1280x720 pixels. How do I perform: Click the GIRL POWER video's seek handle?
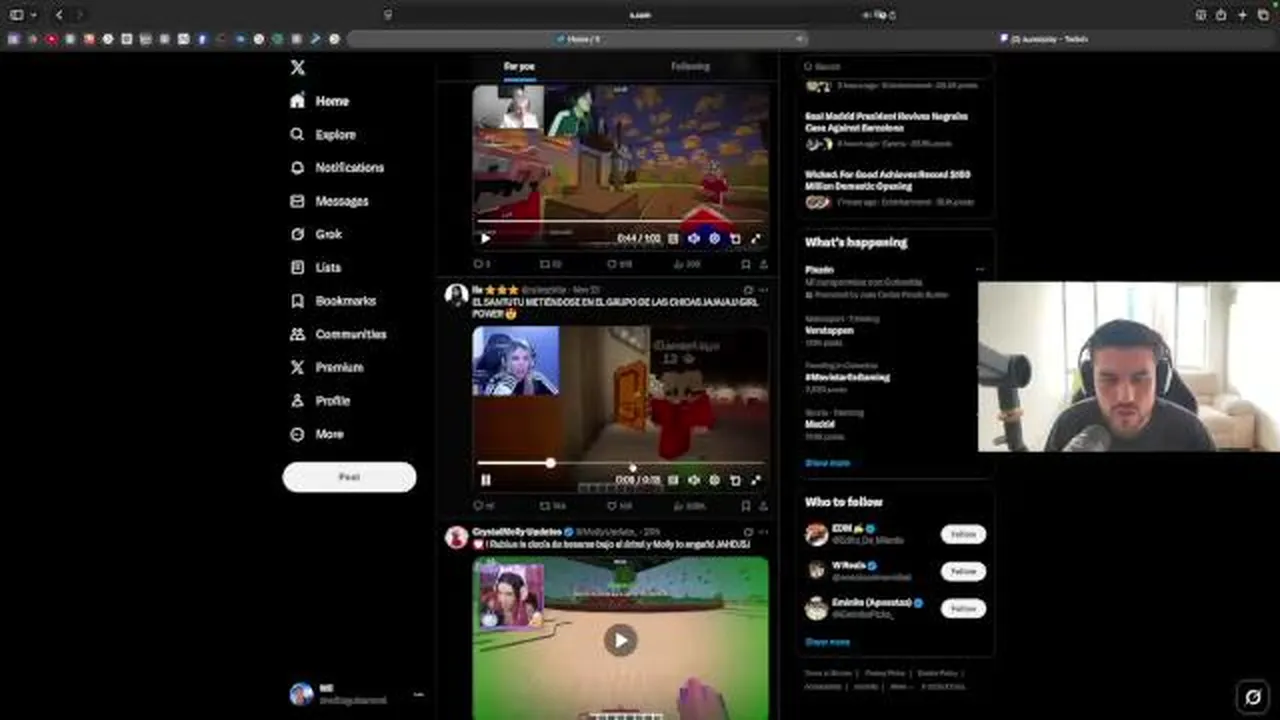coord(550,463)
